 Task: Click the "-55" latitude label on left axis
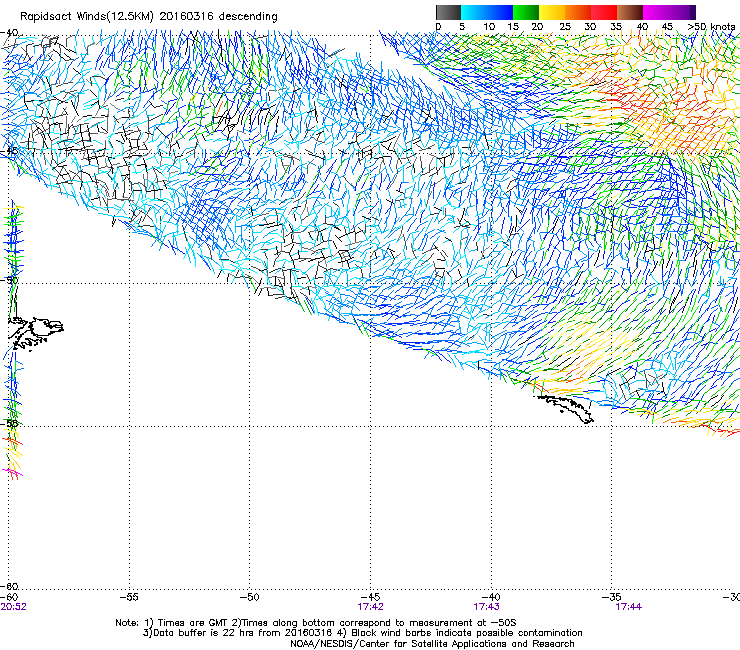[x=9, y=423]
